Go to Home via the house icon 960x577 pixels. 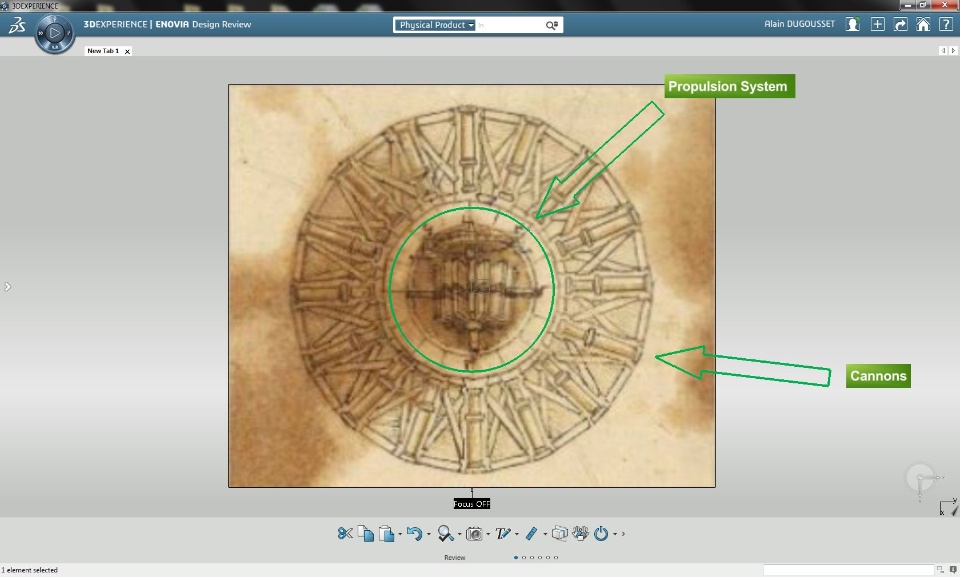click(x=923, y=24)
